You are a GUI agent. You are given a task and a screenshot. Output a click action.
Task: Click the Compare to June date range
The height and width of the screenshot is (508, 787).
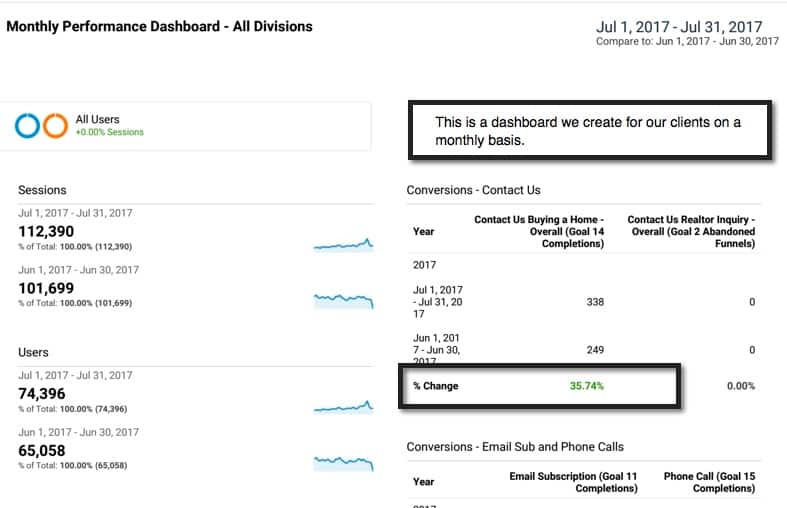(686, 42)
